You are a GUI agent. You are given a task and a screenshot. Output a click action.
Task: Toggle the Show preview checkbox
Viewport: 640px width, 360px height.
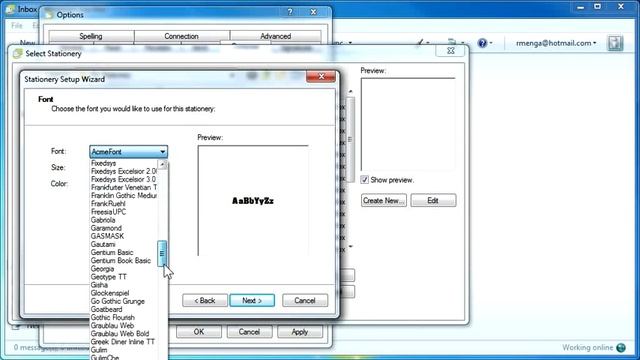pyautogui.click(x=364, y=180)
